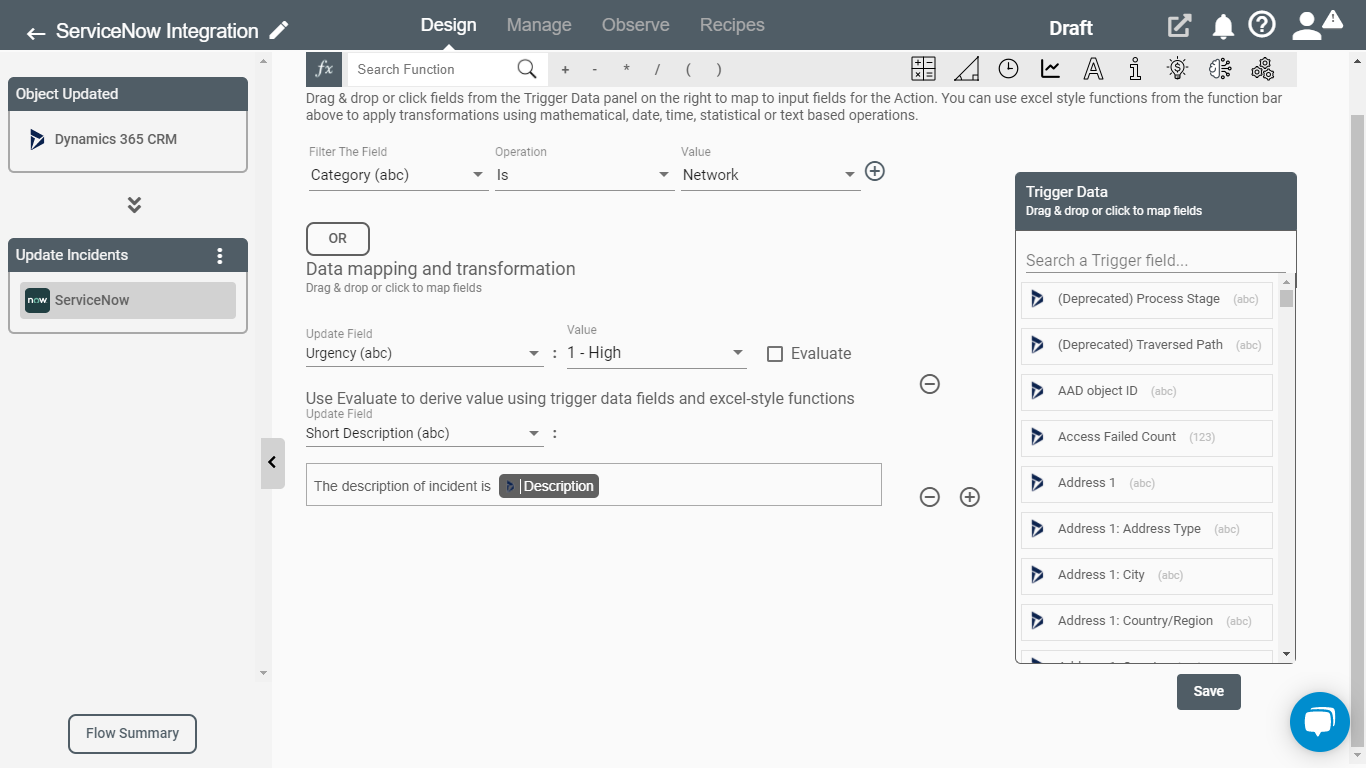The image size is (1366, 768).
Task: Open AI brain functions icon
Action: [x=1220, y=69]
